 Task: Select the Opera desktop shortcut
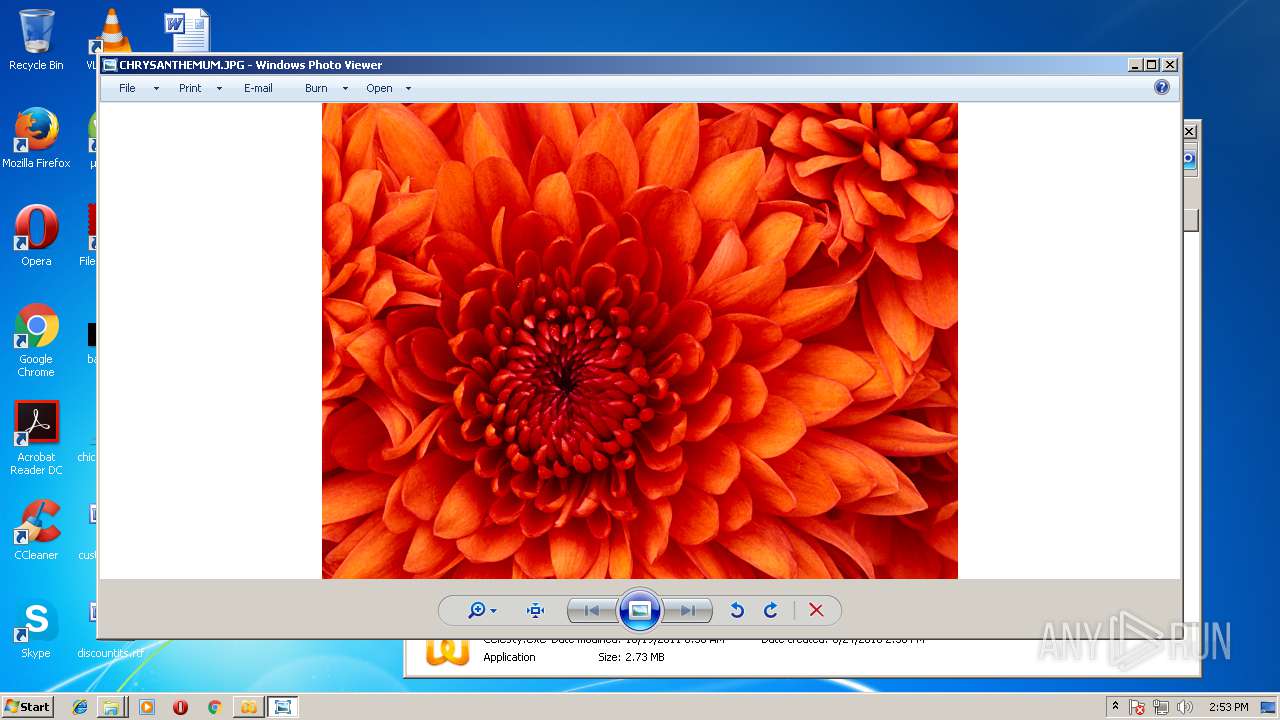coord(36,236)
